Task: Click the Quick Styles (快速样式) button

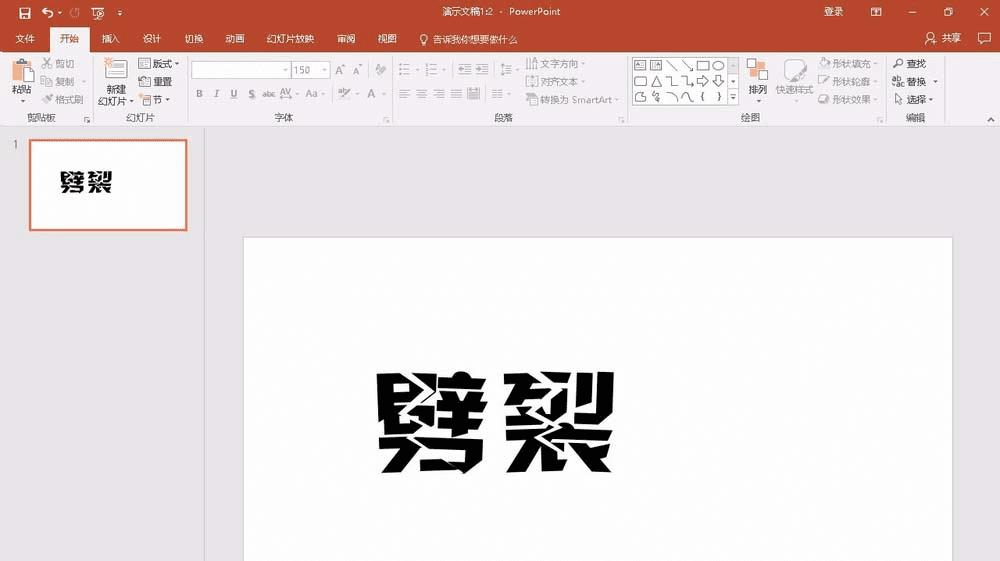Action: pyautogui.click(x=794, y=80)
